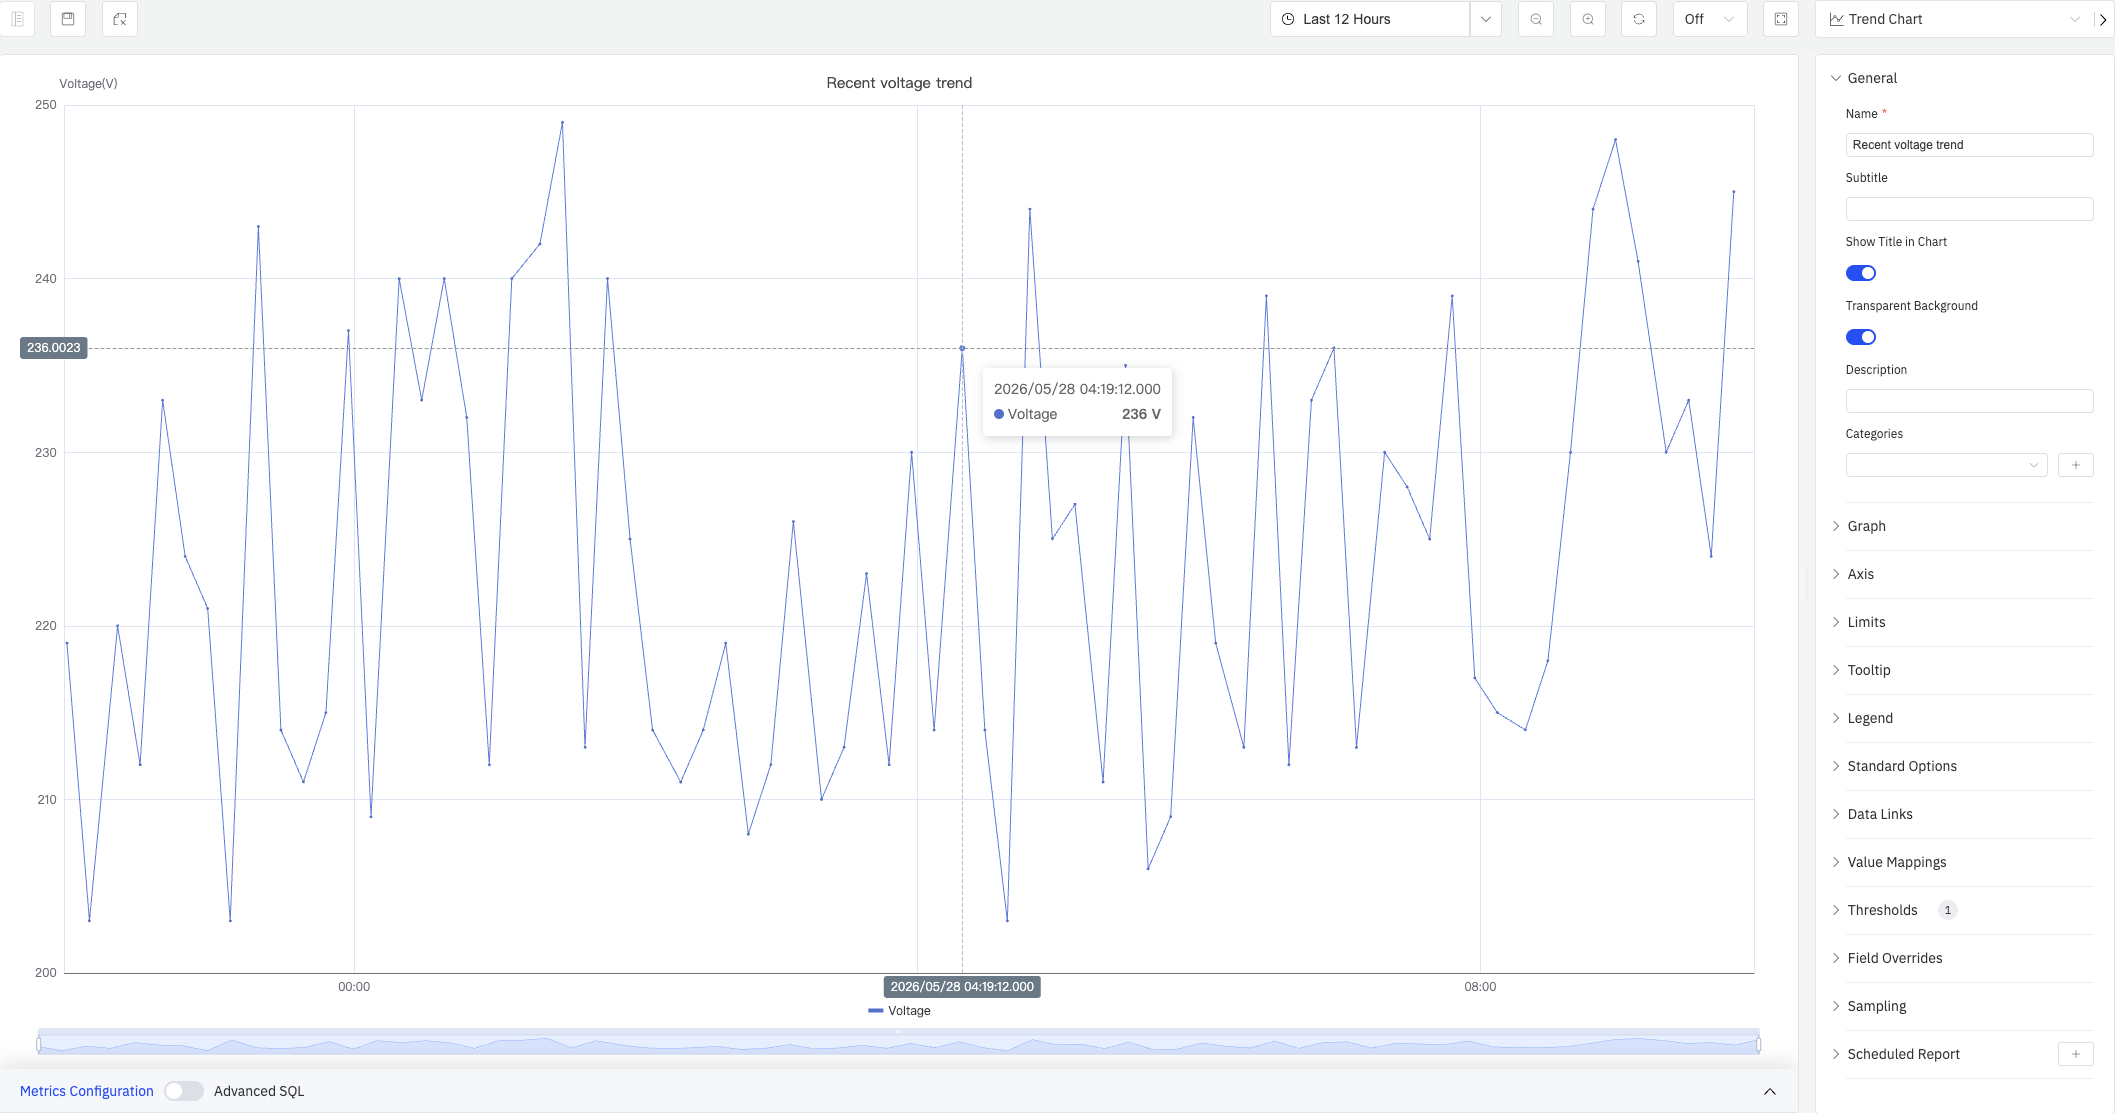Save the chart with the disk icon
The height and width of the screenshot is (1113, 2115).
[x=68, y=19]
